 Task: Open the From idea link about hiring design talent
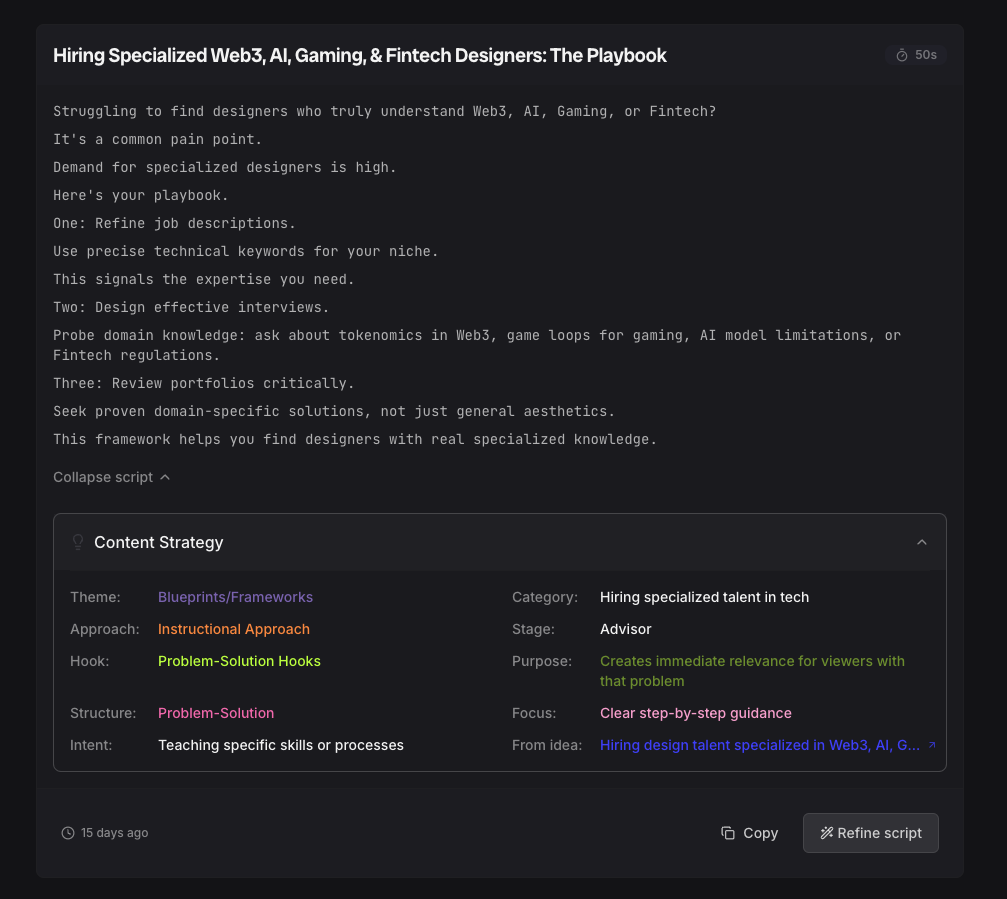760,746
